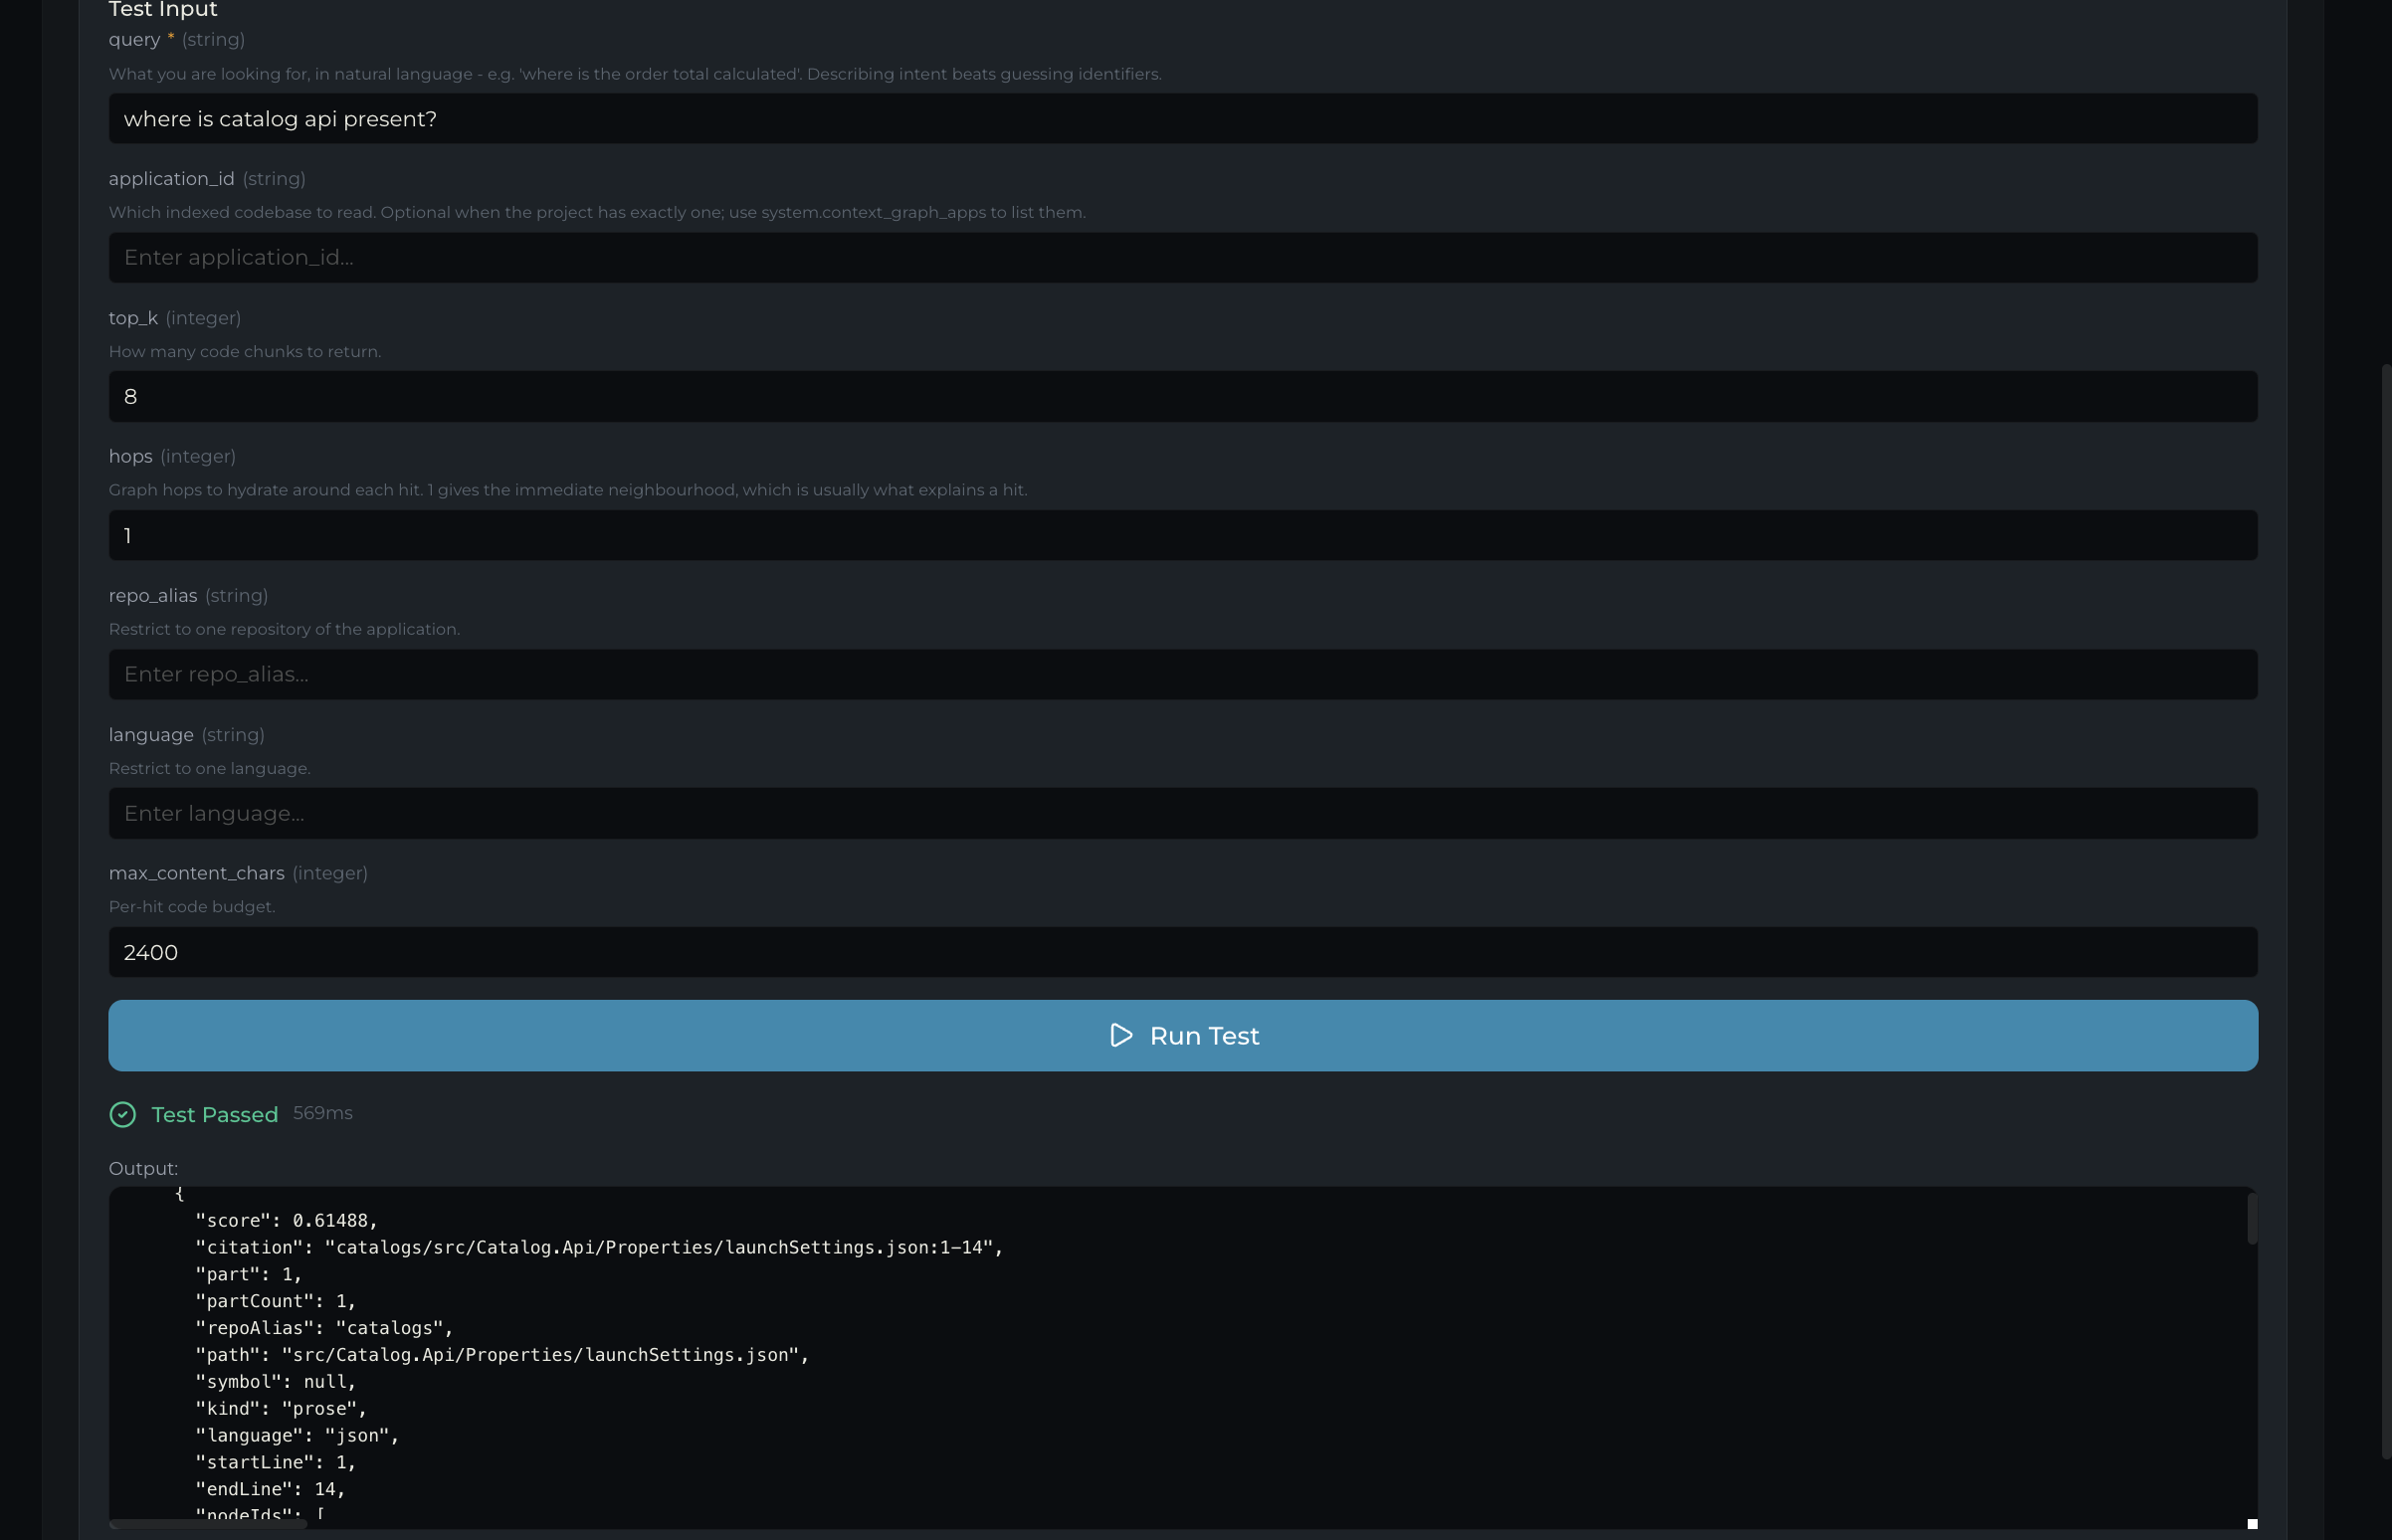The width and height of the screenshot is (2392, 1540).
Task: Click the "endLine": 14 output line
Action: click(x=269, y=1489)
